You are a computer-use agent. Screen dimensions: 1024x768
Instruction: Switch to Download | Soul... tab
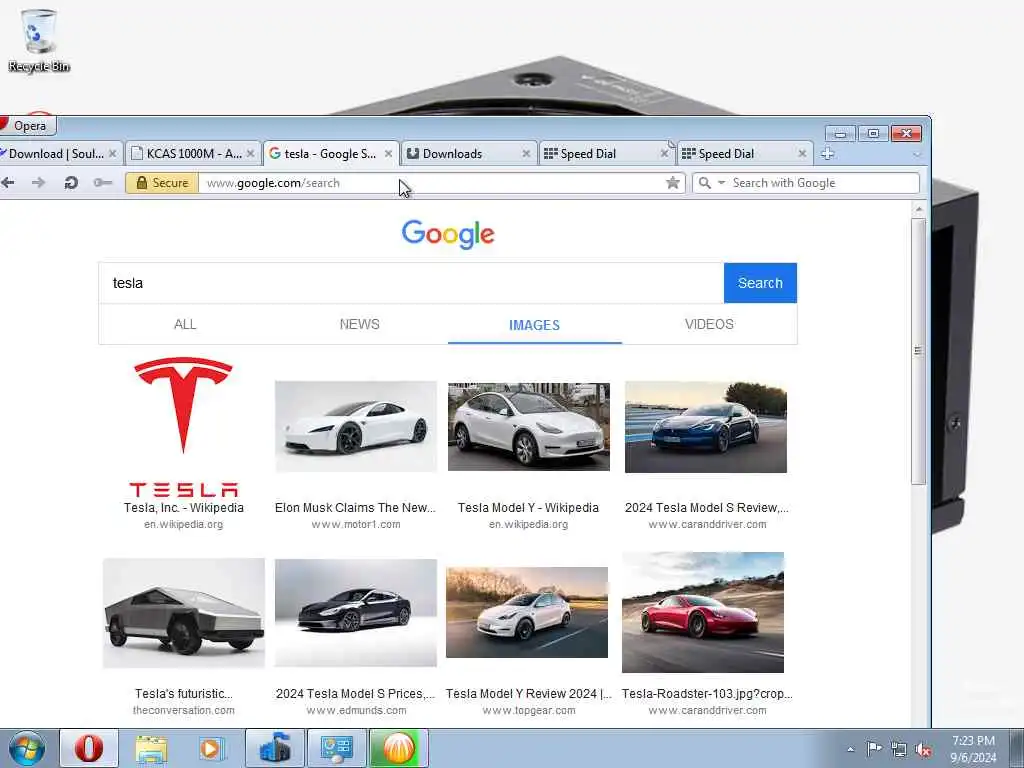[56, 153]
